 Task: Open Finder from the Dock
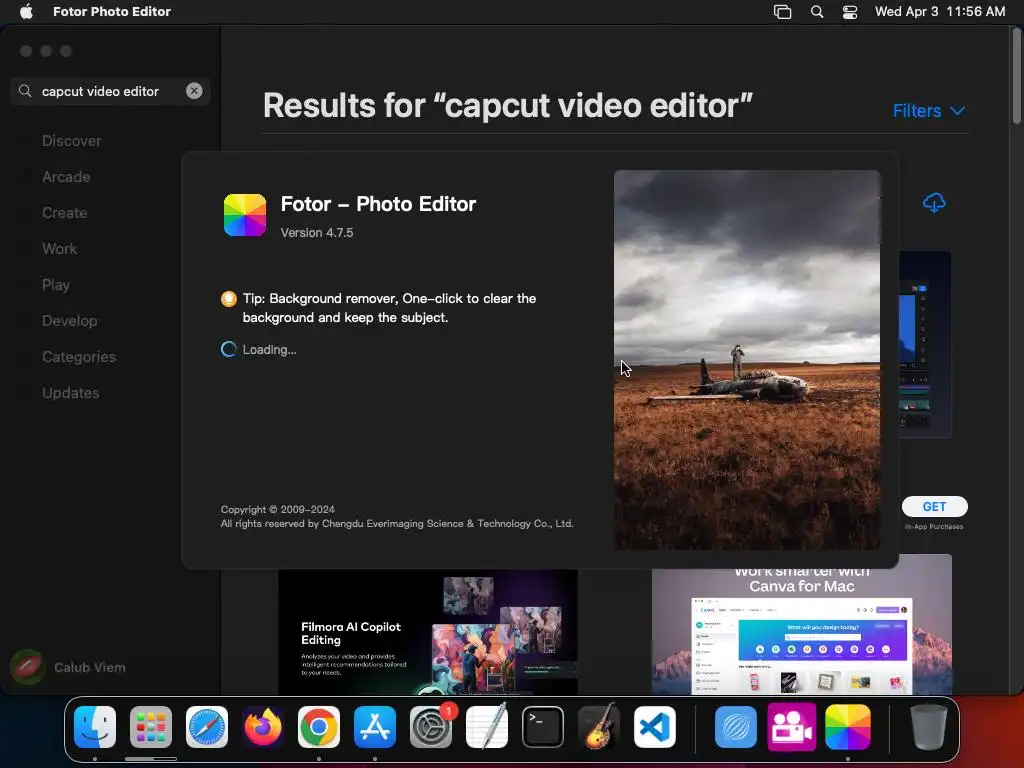pyautogui.click(x=95, y=727)
